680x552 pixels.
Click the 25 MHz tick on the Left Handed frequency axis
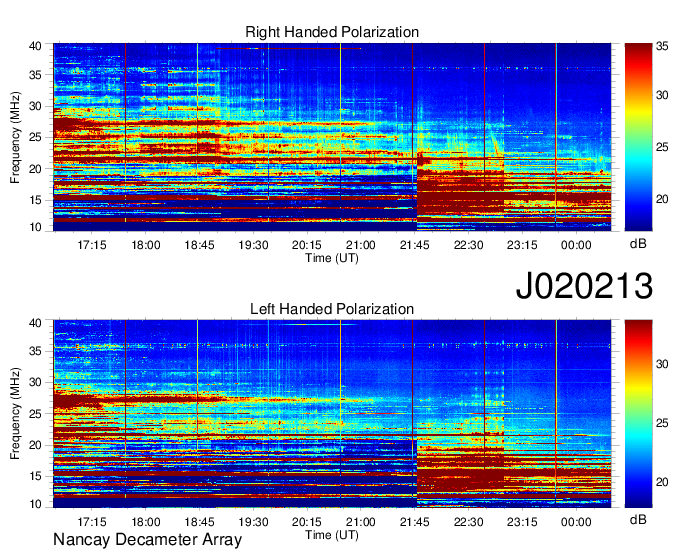tap(35, 414)
